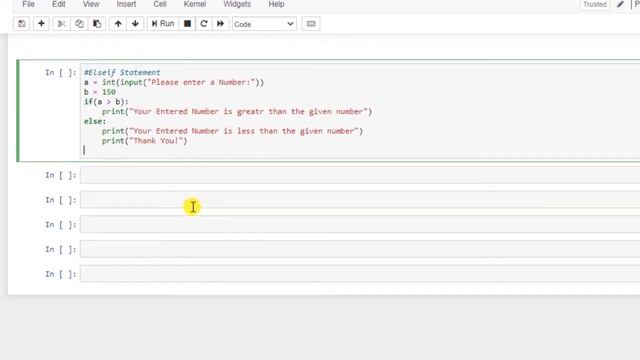Open the Cell menu
The width and height of the screenshot is (640, 360).
160,4
